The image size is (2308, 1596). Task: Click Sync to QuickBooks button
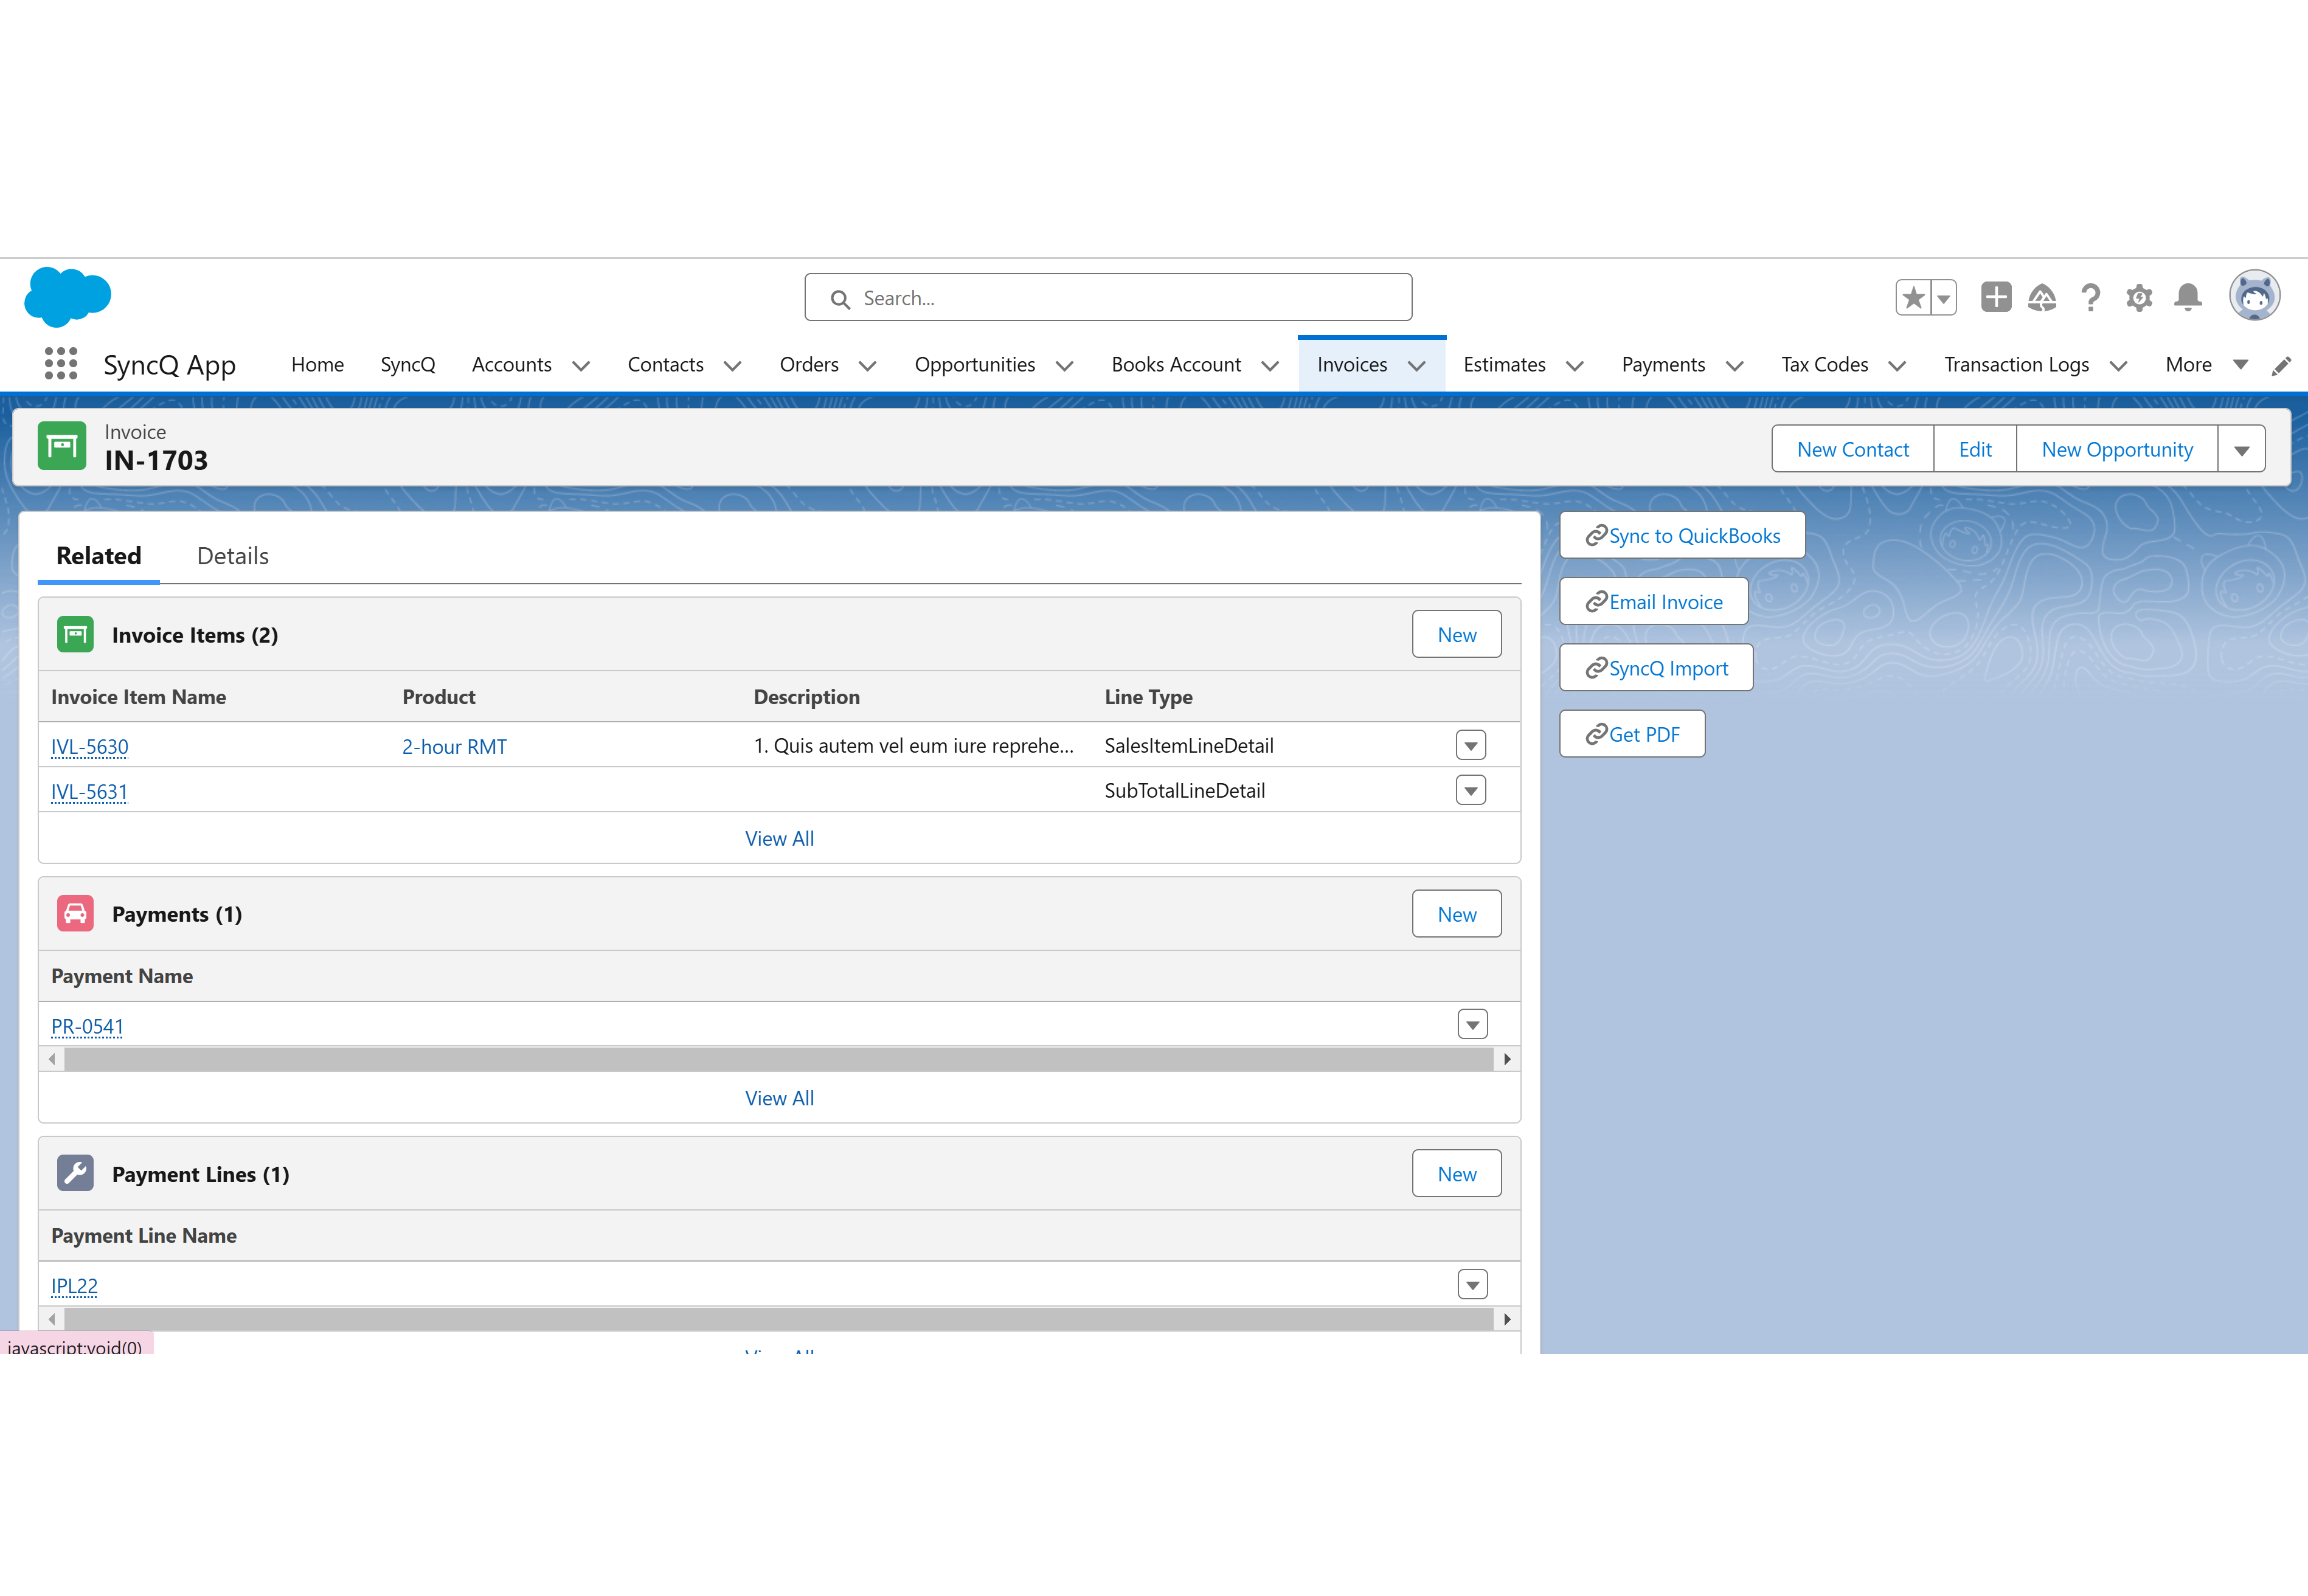(x=1683, y=536)
